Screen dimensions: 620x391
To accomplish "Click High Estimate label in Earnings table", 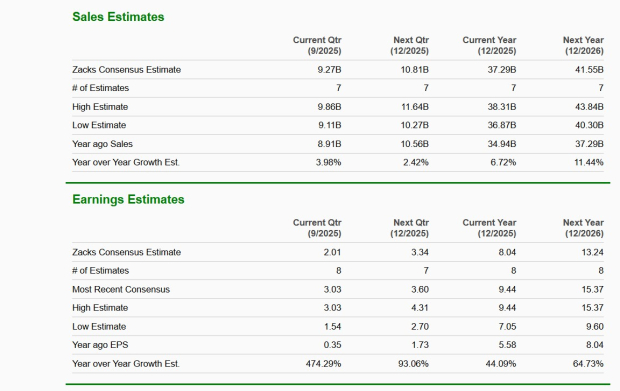I will pyautogui.click(x=100, y=308).
